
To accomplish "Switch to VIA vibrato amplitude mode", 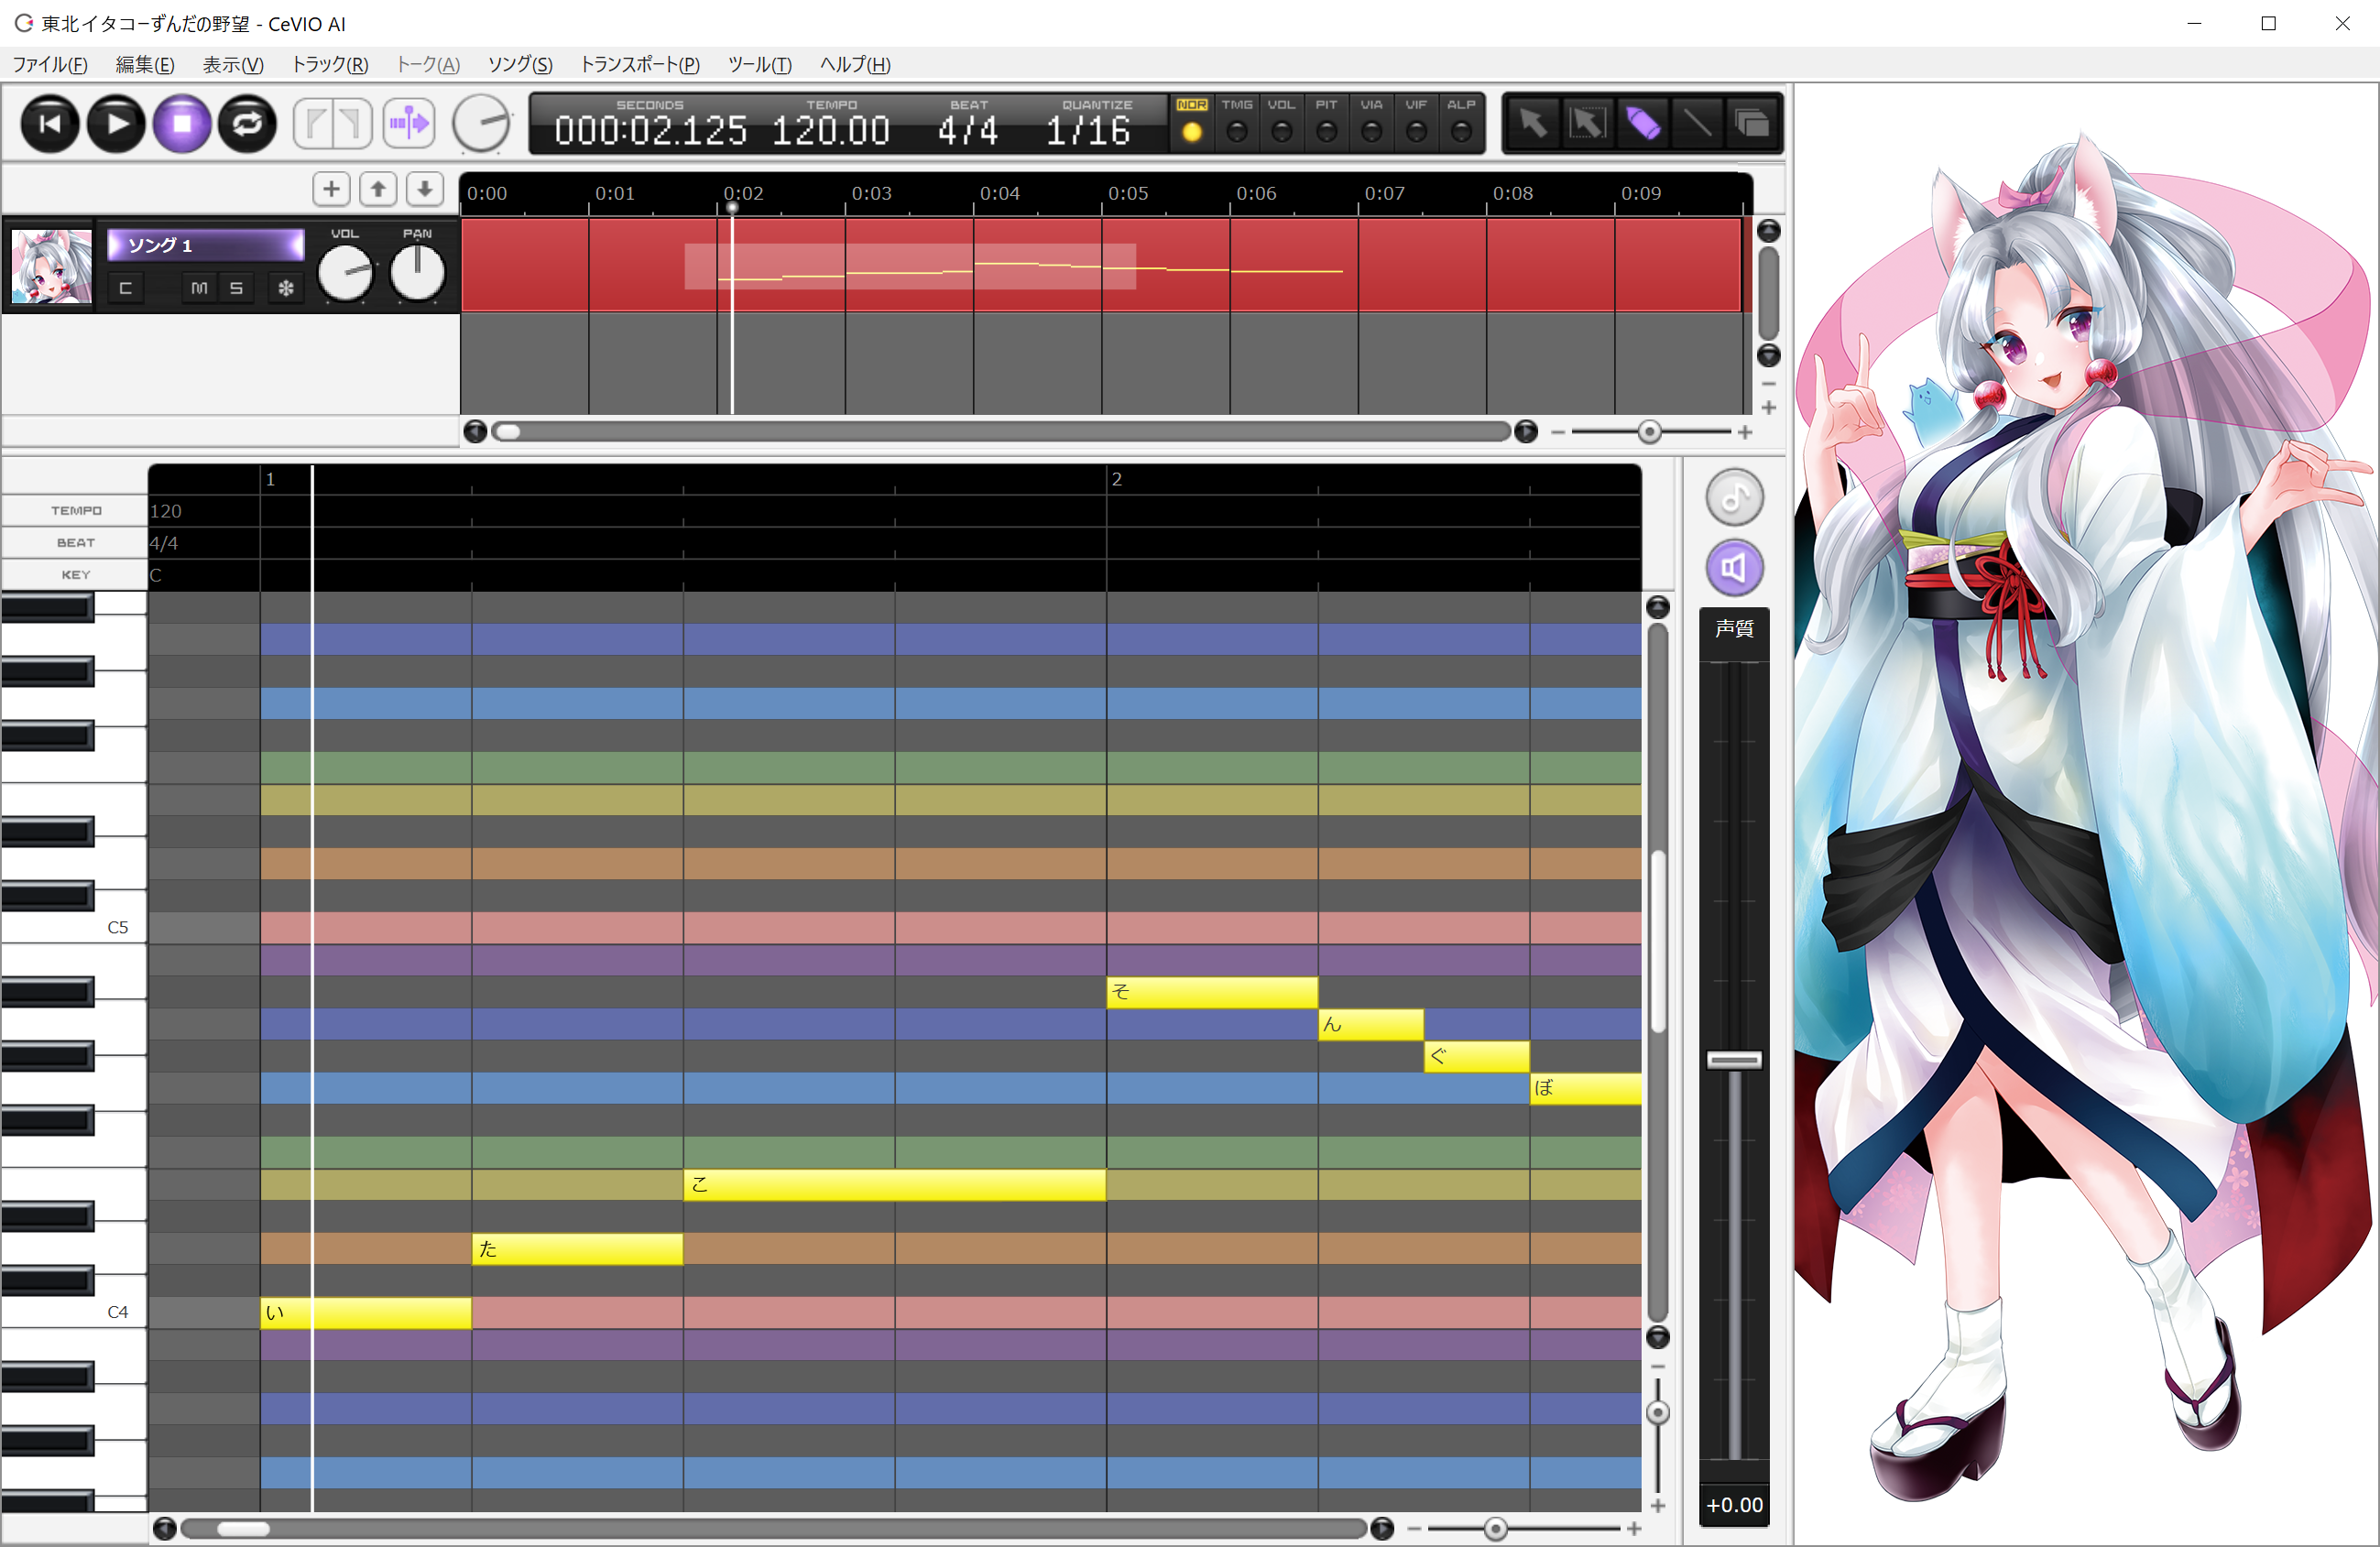I will 1372,123.
